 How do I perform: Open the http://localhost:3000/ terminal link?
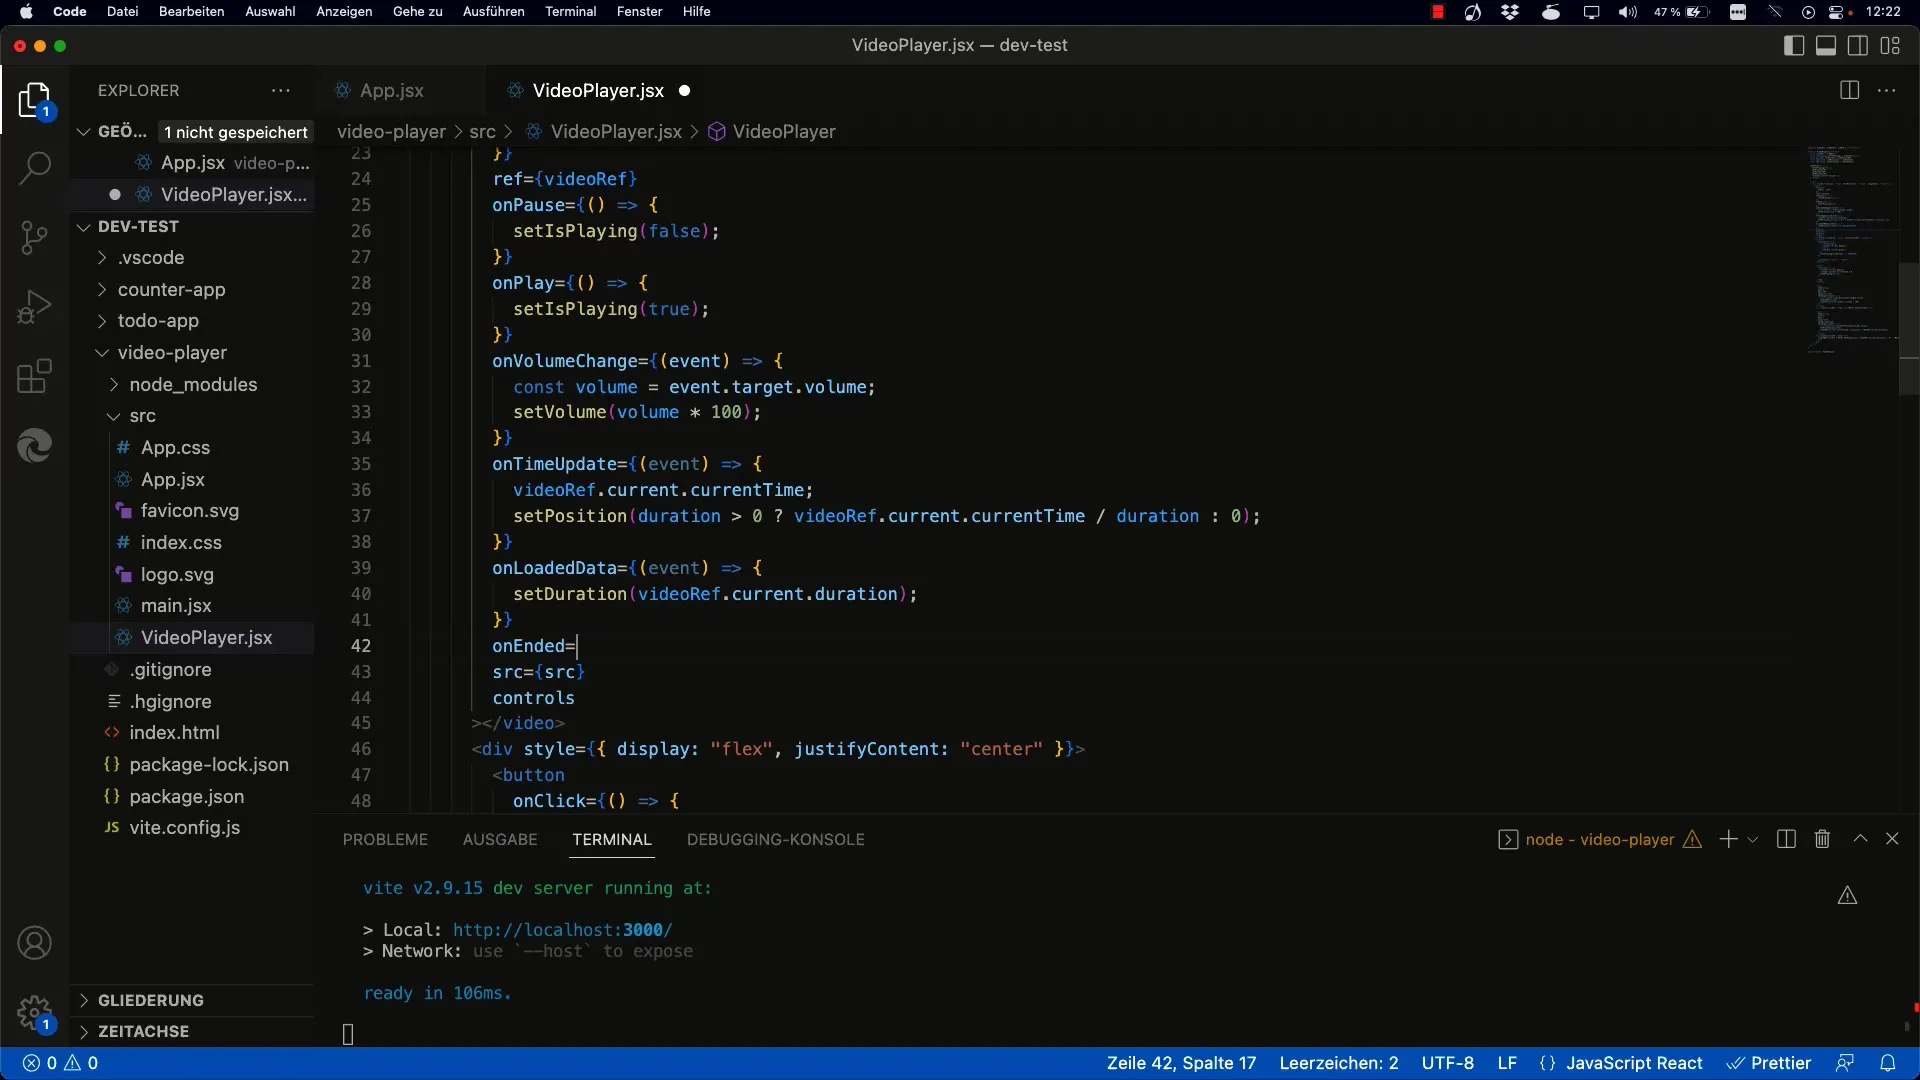click(562, 929)
